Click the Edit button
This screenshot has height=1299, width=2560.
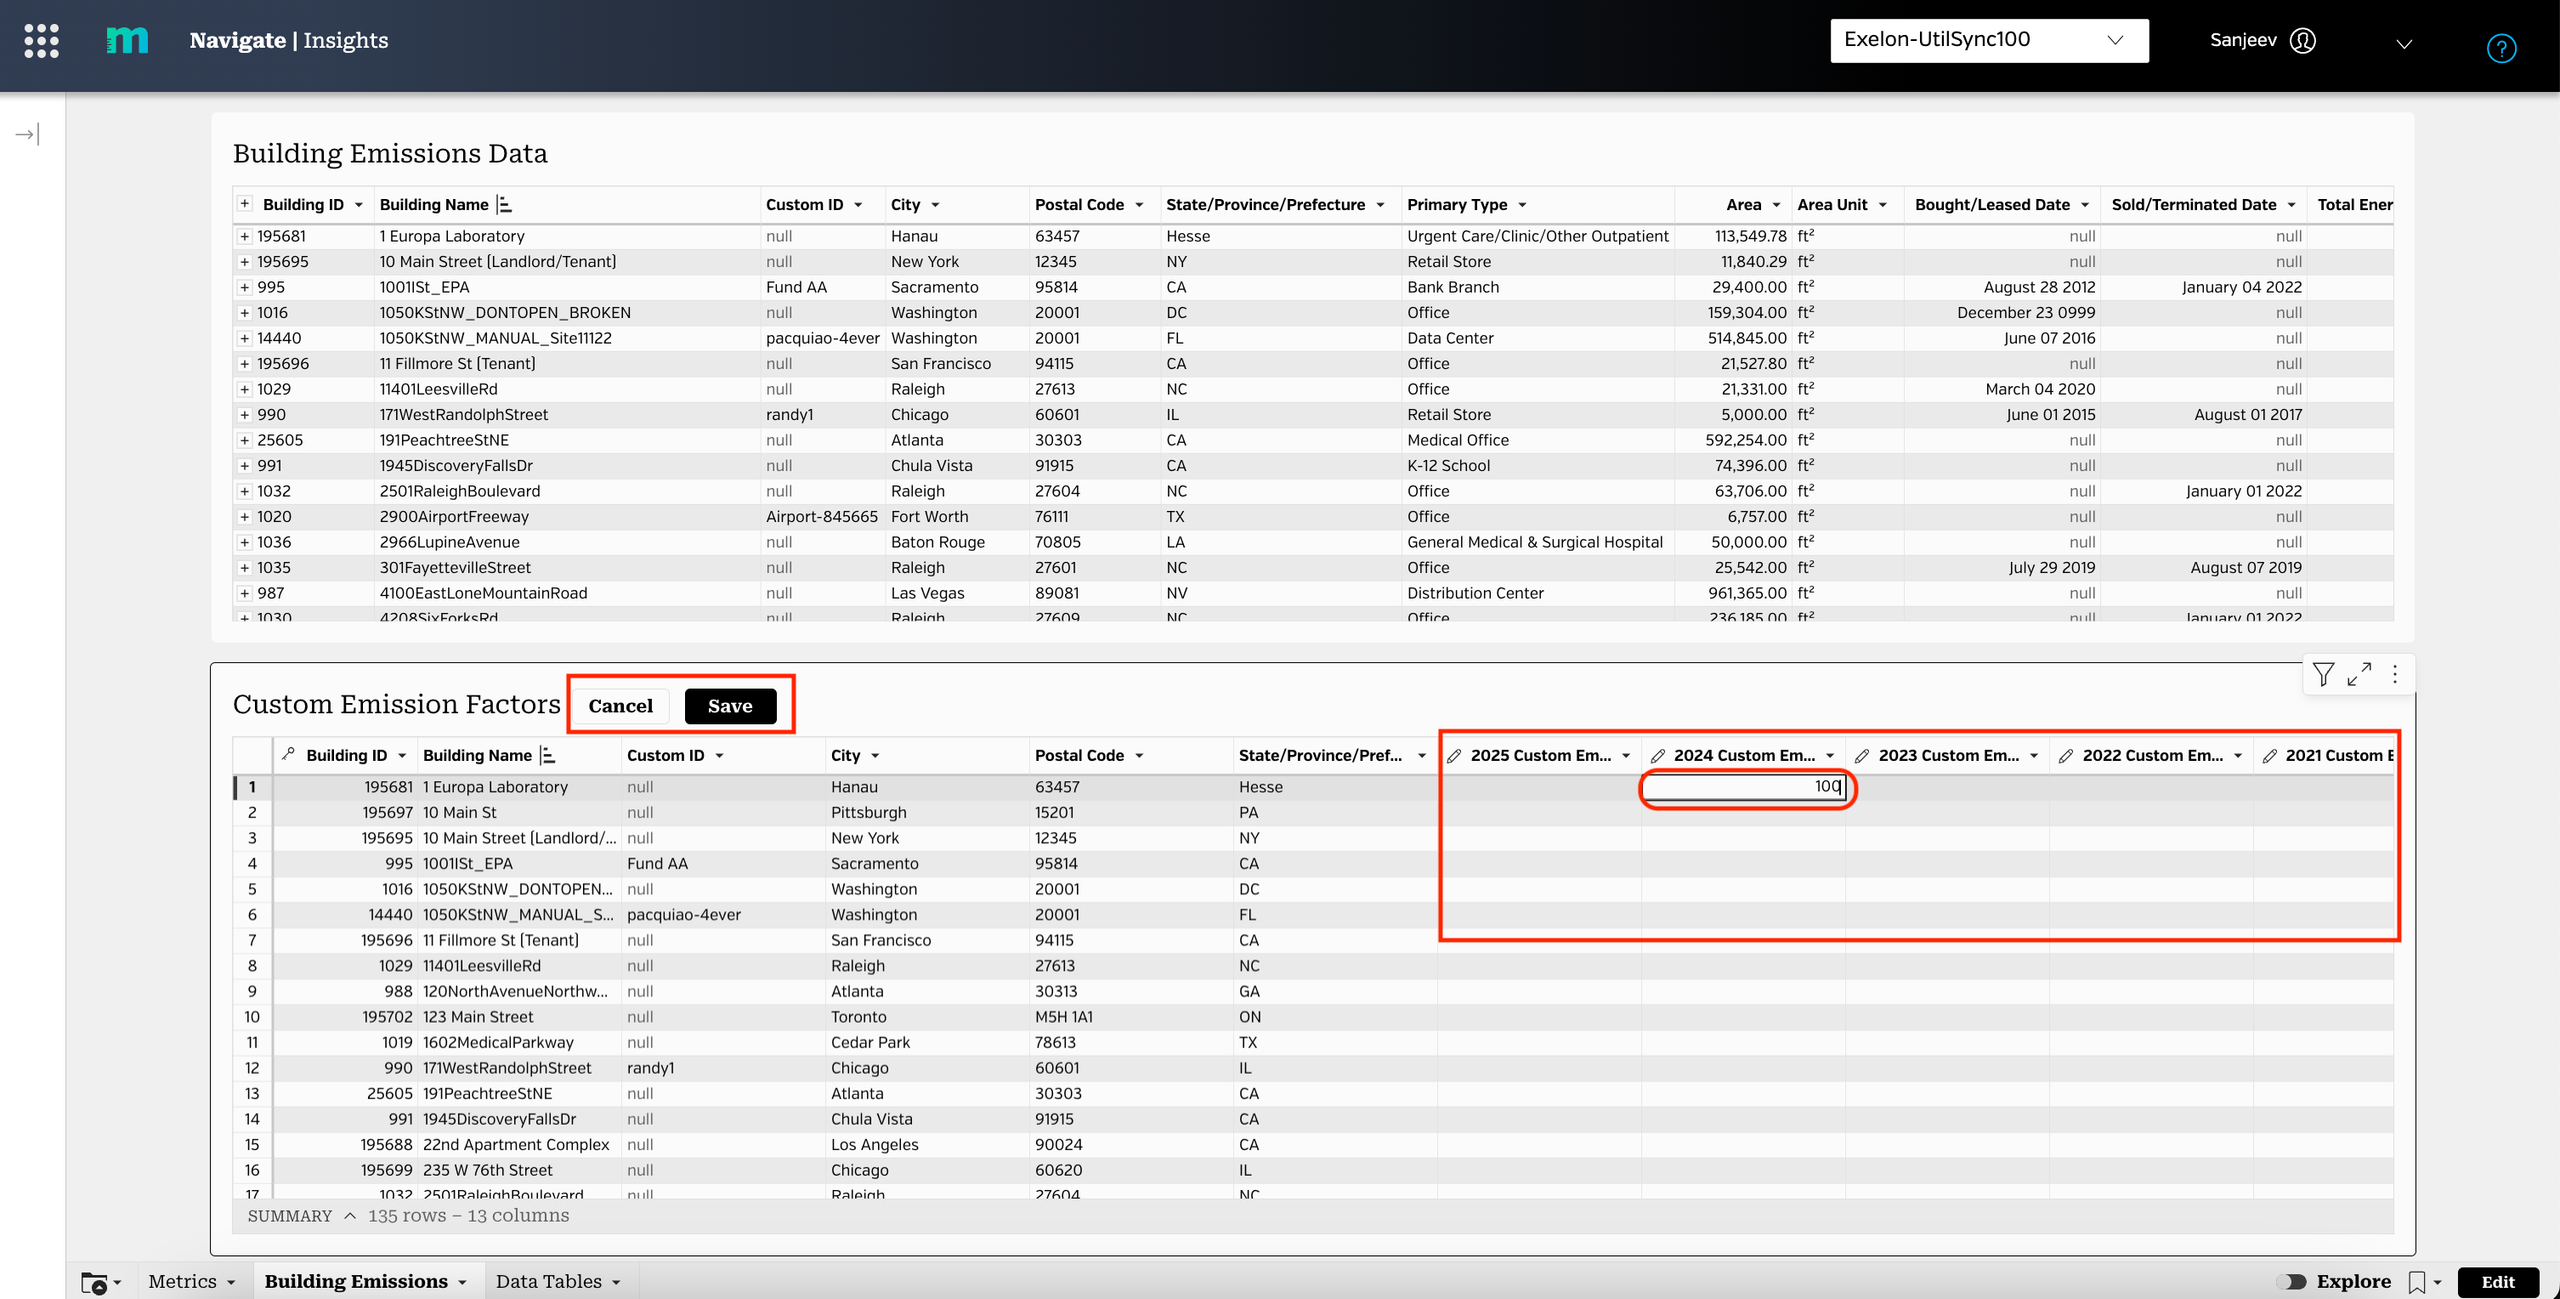(x=2498, y=1282)
